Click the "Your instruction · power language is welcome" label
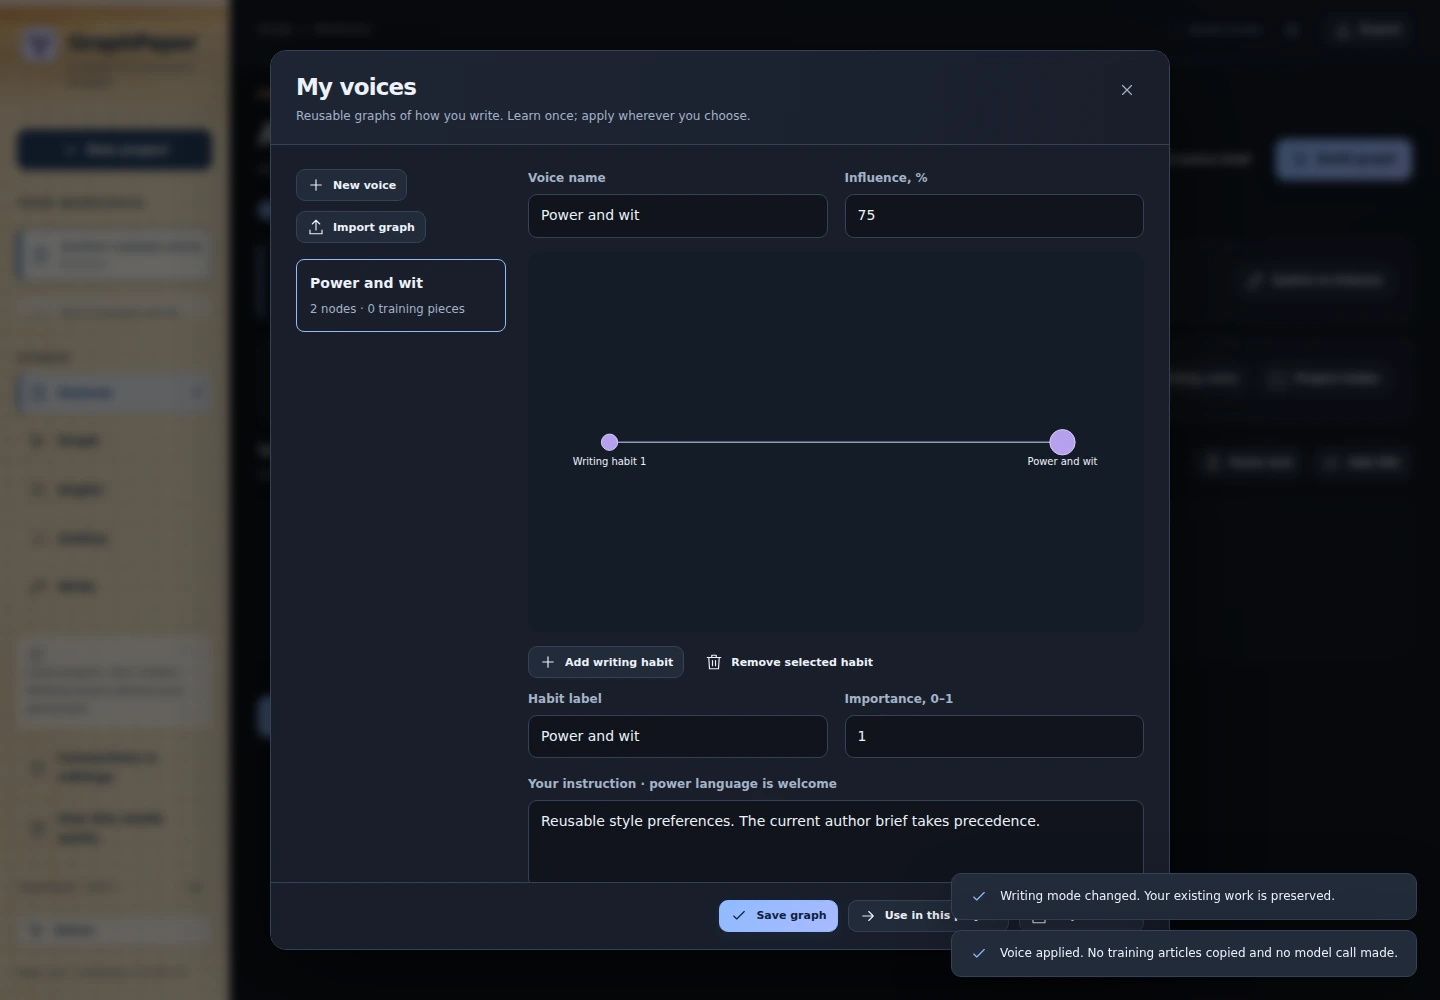The width and height of the screenshot is (1440, 1000). pyautogui.click(x=682, y=784)
